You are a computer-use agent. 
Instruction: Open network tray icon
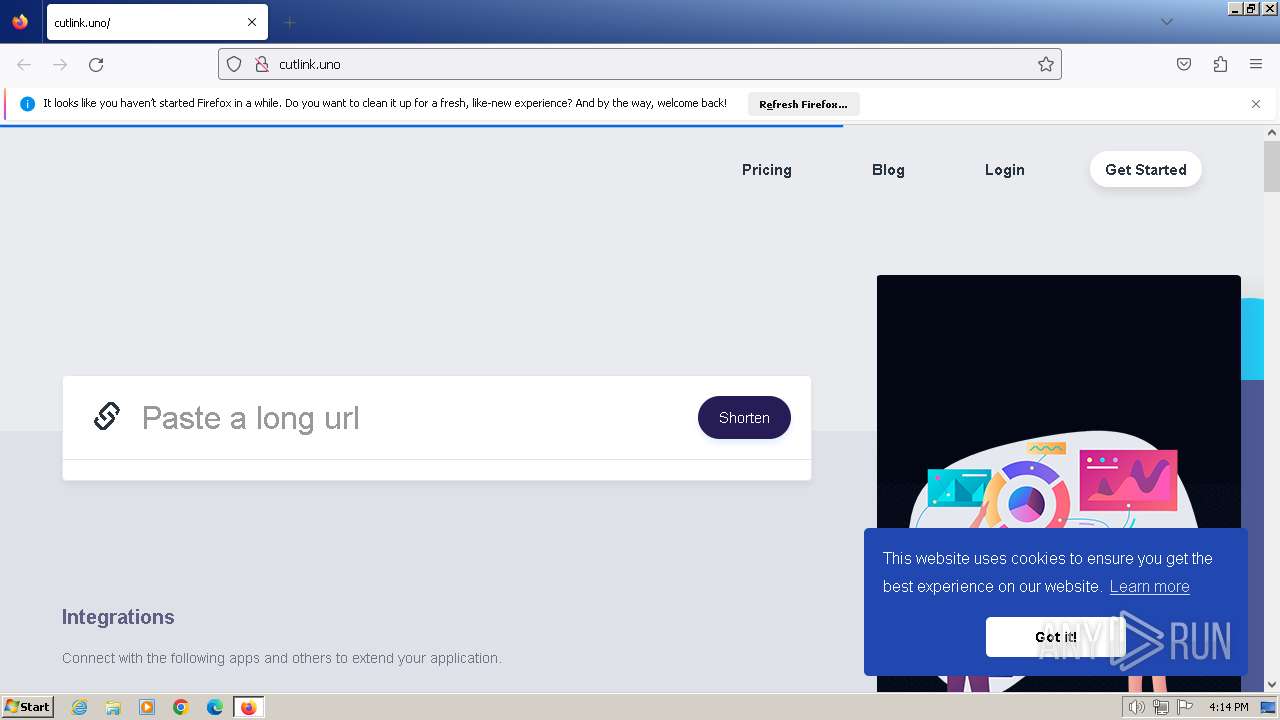pos(1161,707)
